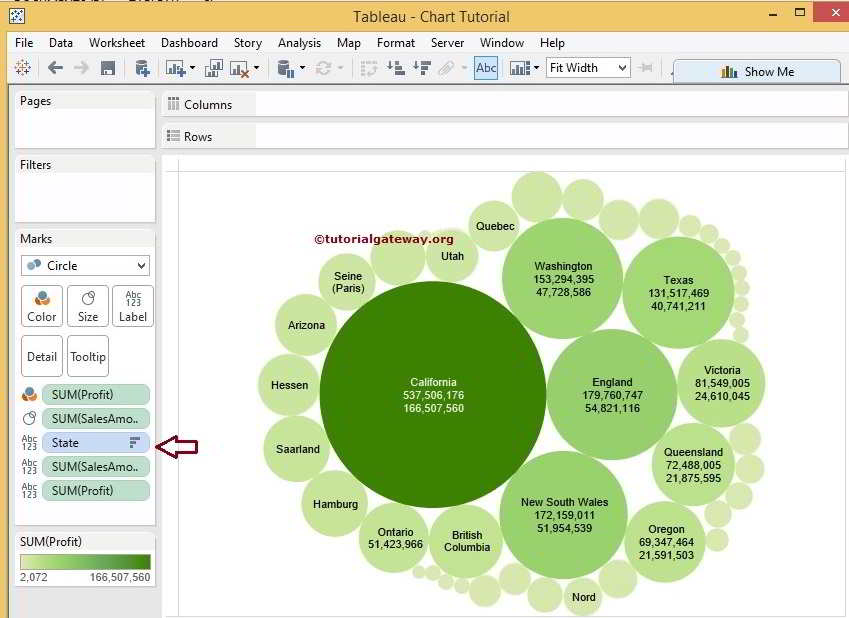Click the Tooltip button in Marks card
The image size is (849, 618).
tap(88, 357)
